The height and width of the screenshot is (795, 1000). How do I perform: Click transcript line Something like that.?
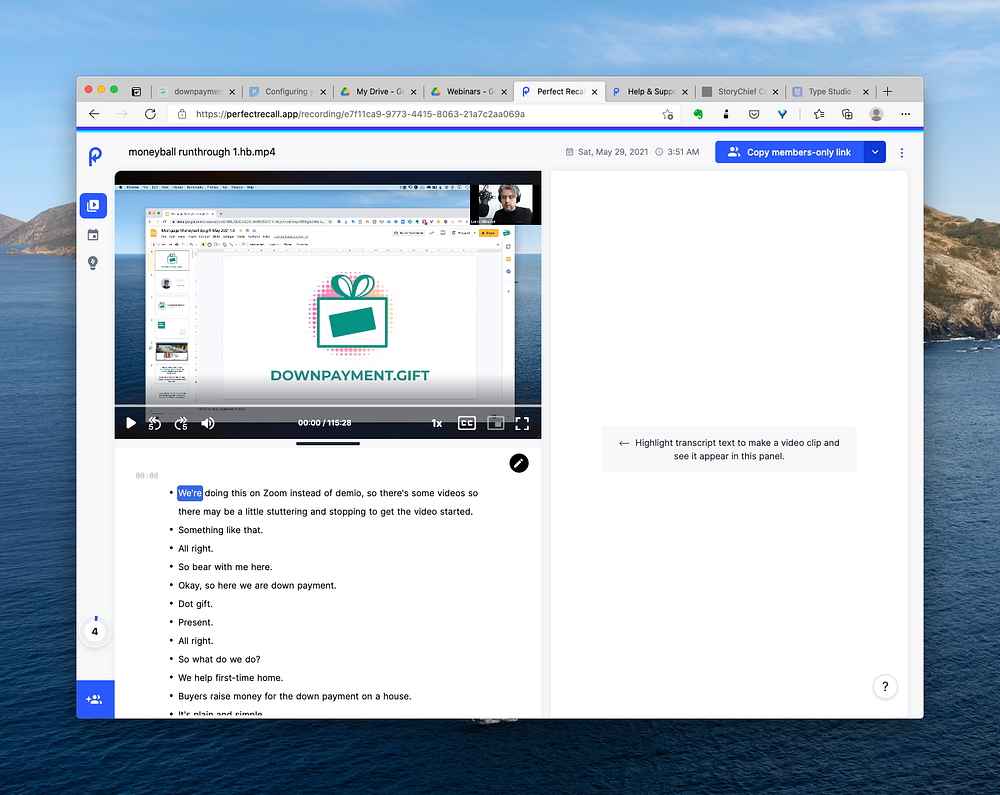[221, 530]
